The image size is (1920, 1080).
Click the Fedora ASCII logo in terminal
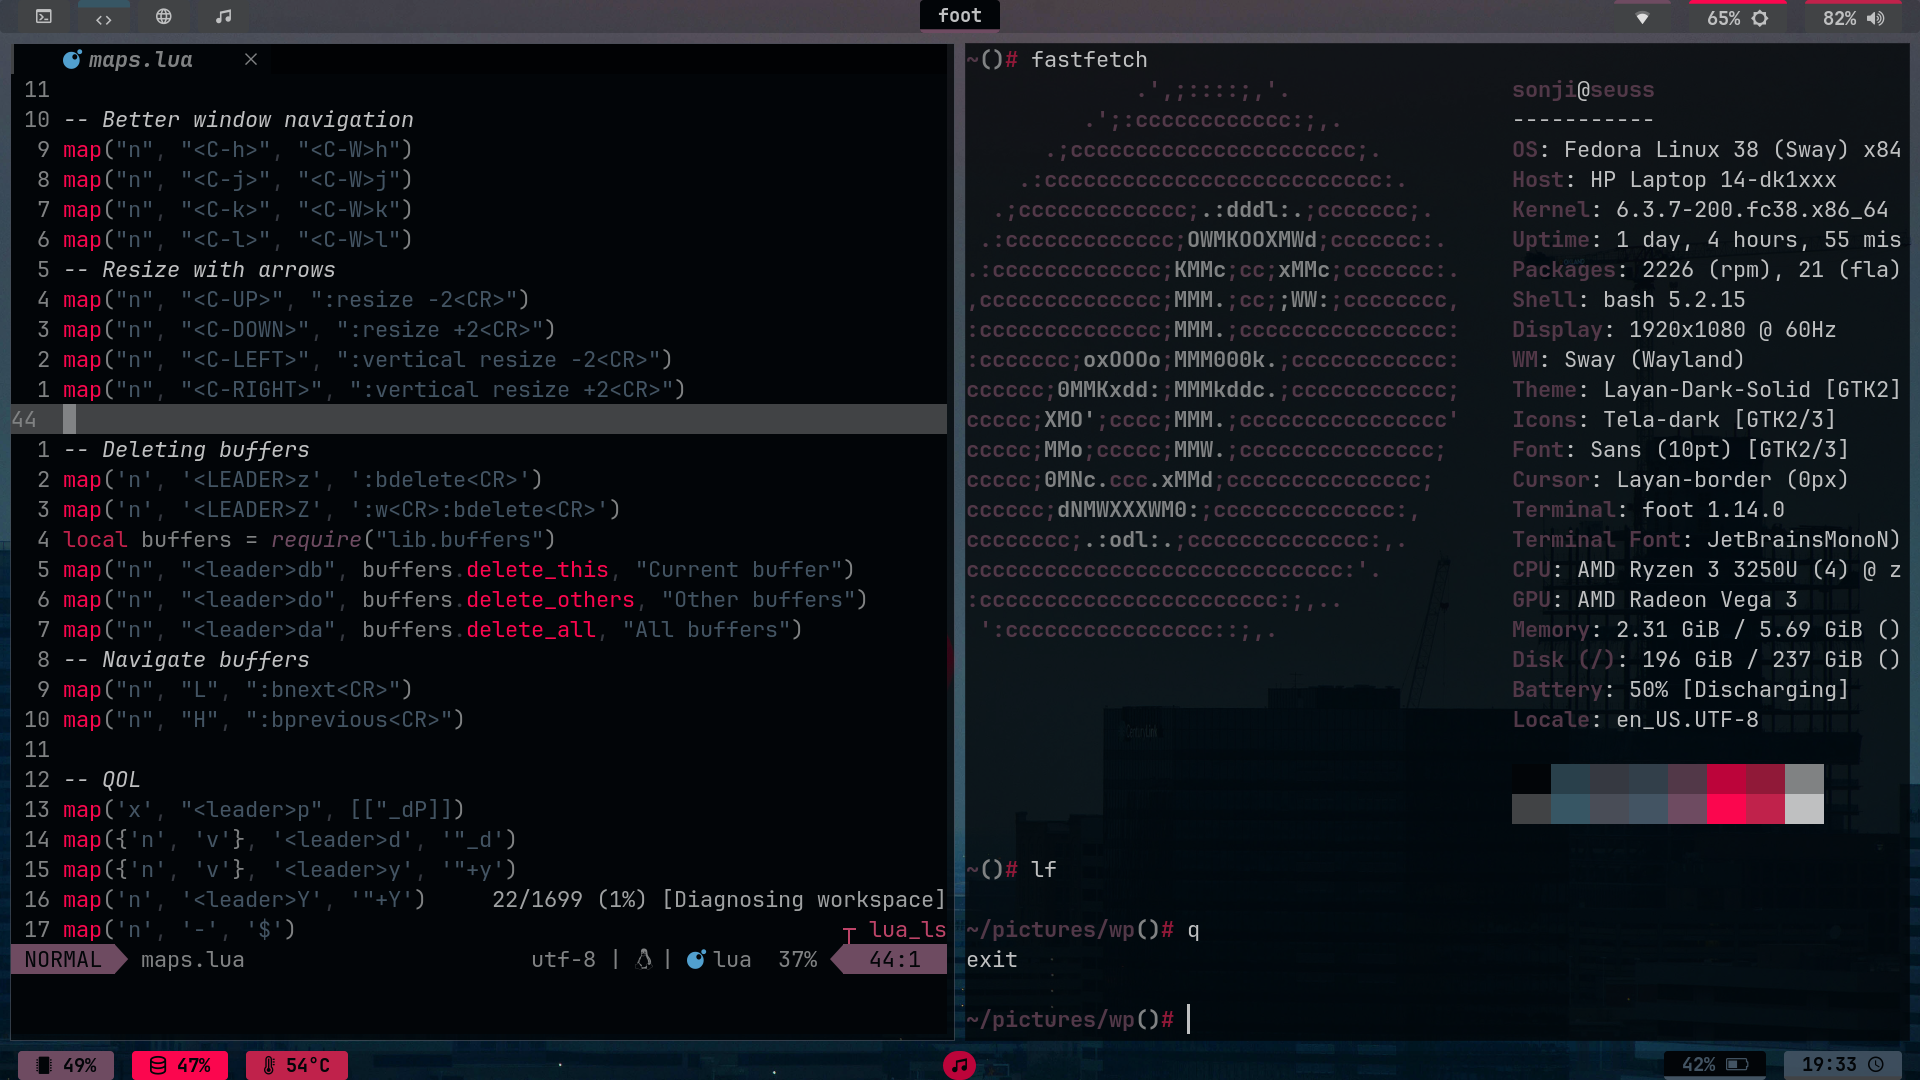tap(1212, 360)
